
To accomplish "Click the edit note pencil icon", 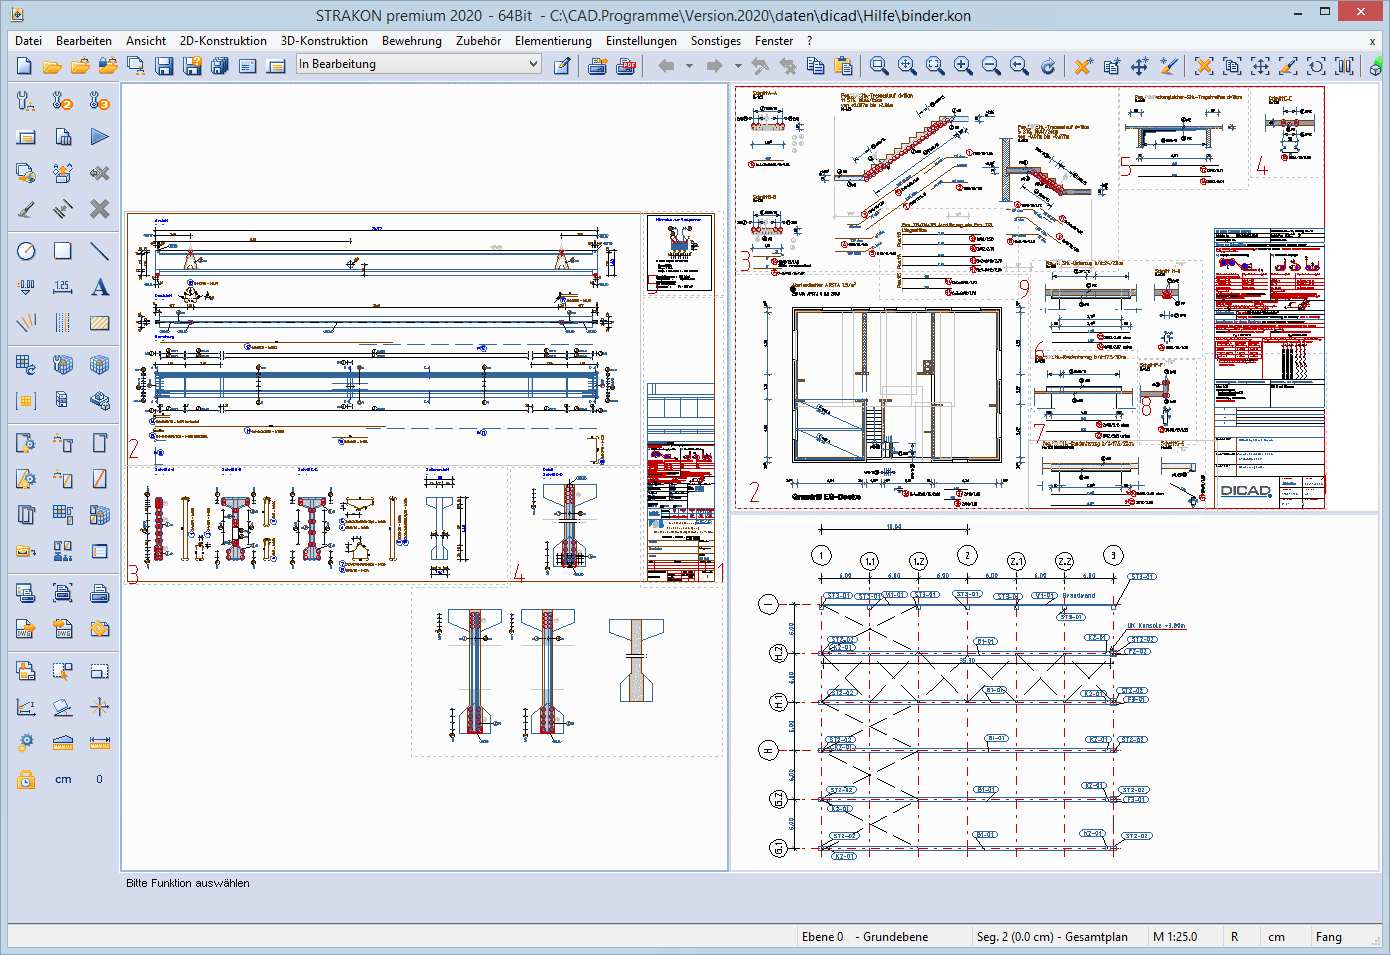I will [x=562, y=66].
